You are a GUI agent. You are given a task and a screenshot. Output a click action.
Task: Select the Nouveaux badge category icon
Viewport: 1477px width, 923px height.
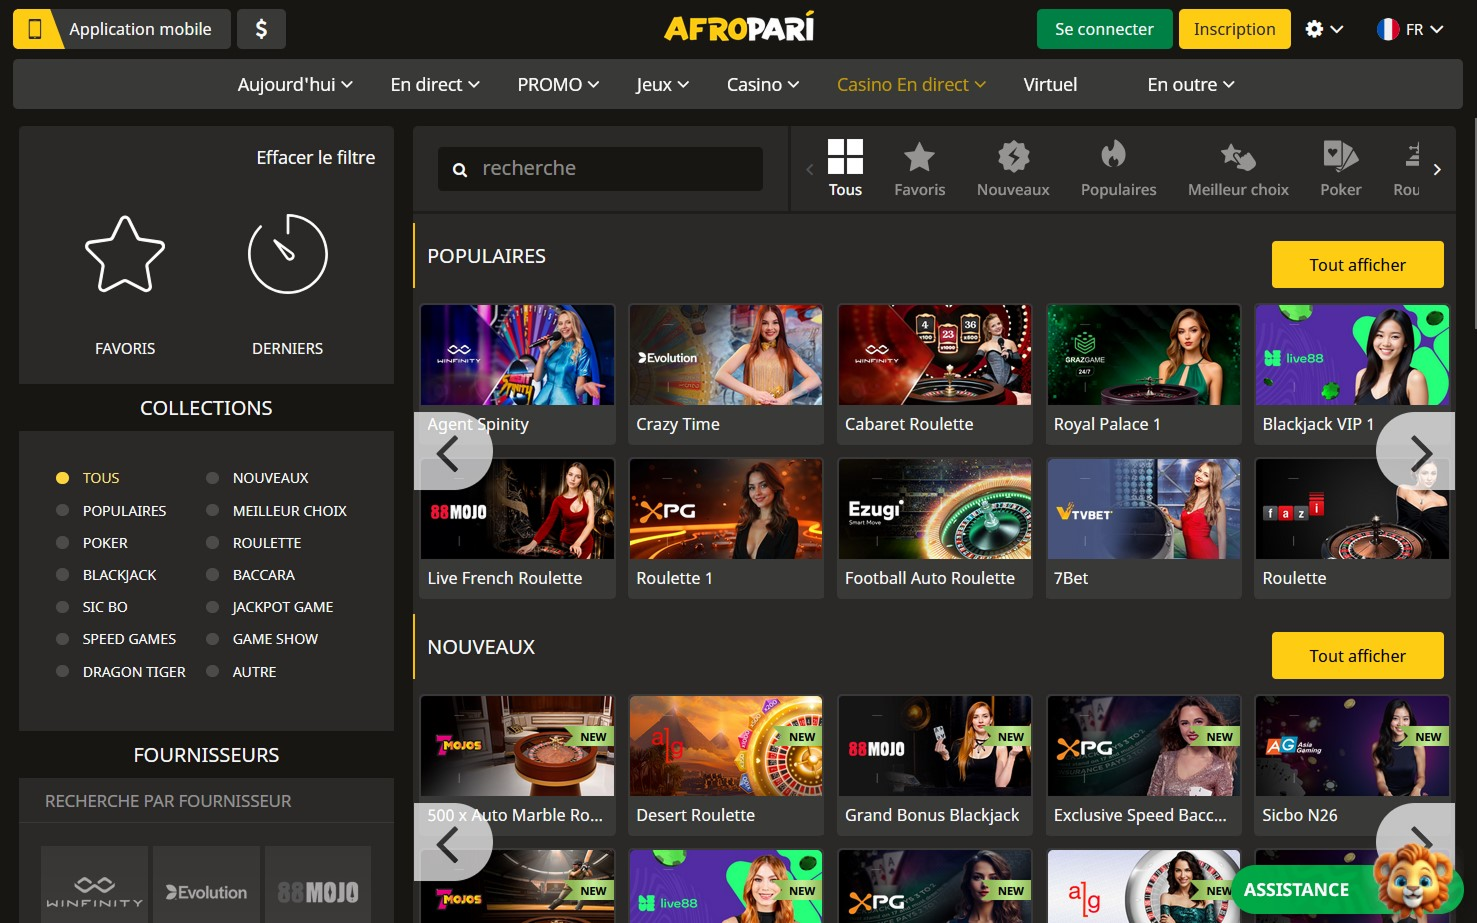1013,156
